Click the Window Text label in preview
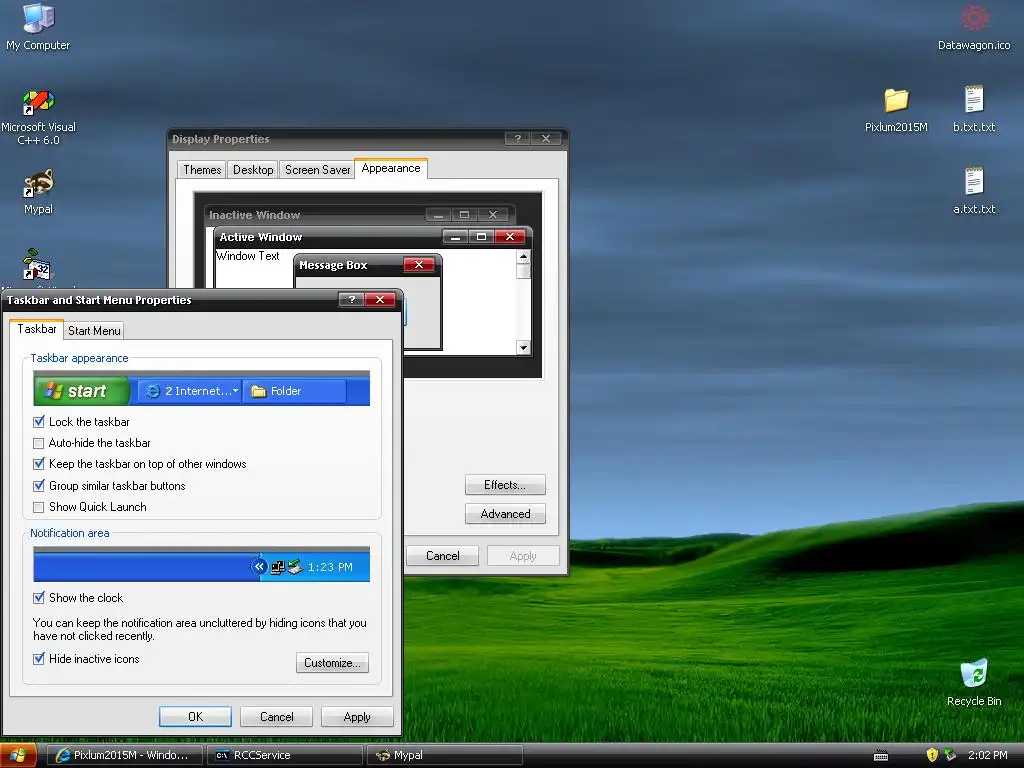Viewport: 1024px width, 768px height. click(248, 256)
